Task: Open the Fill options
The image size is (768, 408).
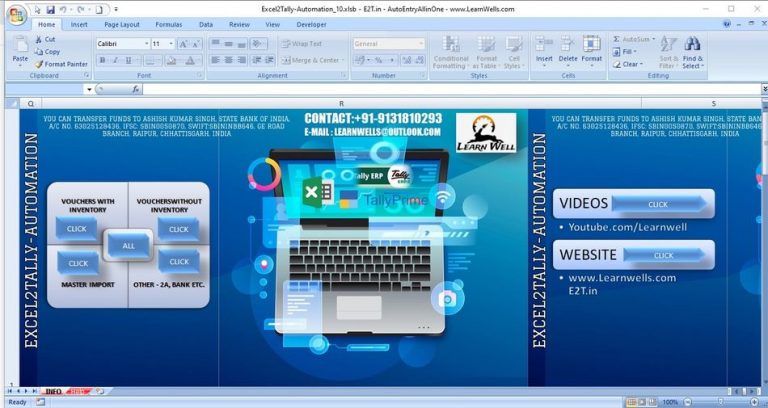Action: tap(624, 51)
